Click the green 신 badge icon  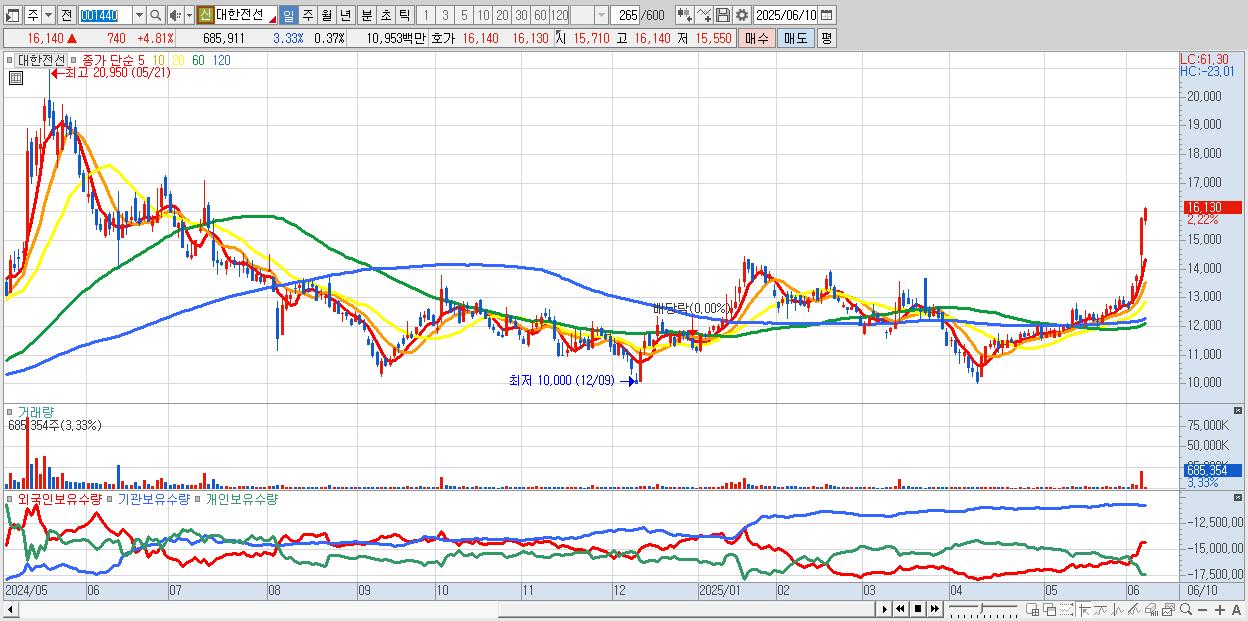pos(204,15)
